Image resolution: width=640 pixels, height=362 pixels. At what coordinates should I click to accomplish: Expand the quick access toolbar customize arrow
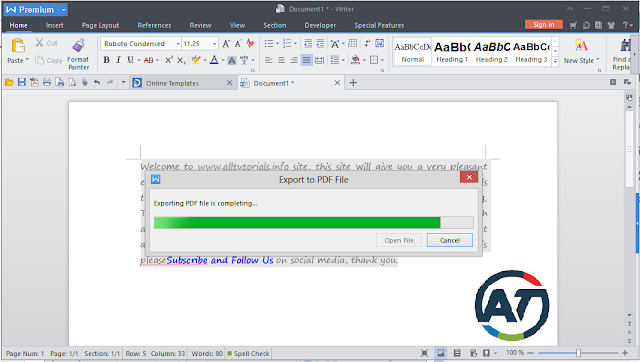(x=123, y=82)
